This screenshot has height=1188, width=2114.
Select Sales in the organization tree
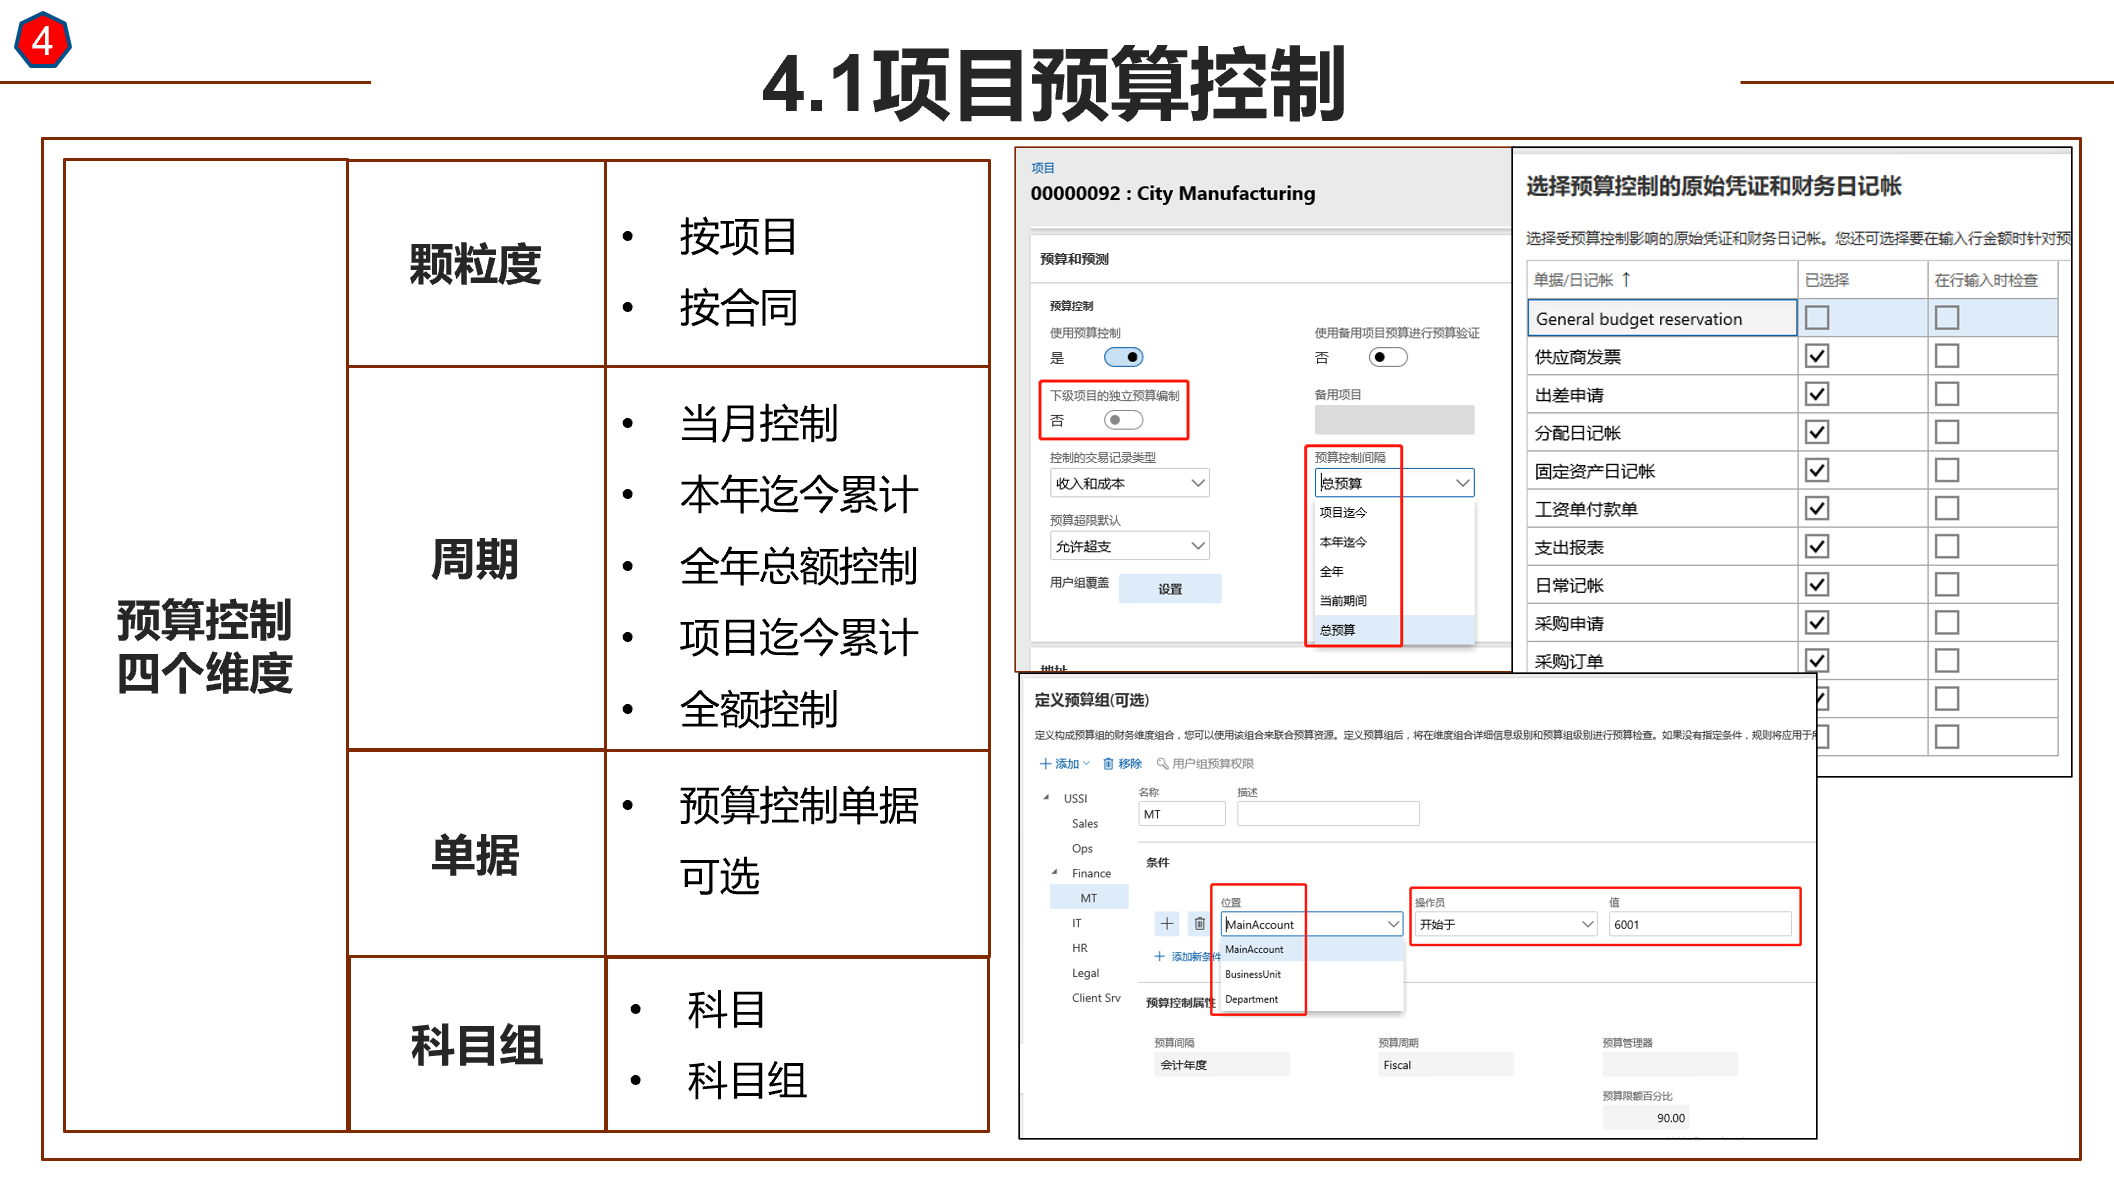click(1085, 823)
